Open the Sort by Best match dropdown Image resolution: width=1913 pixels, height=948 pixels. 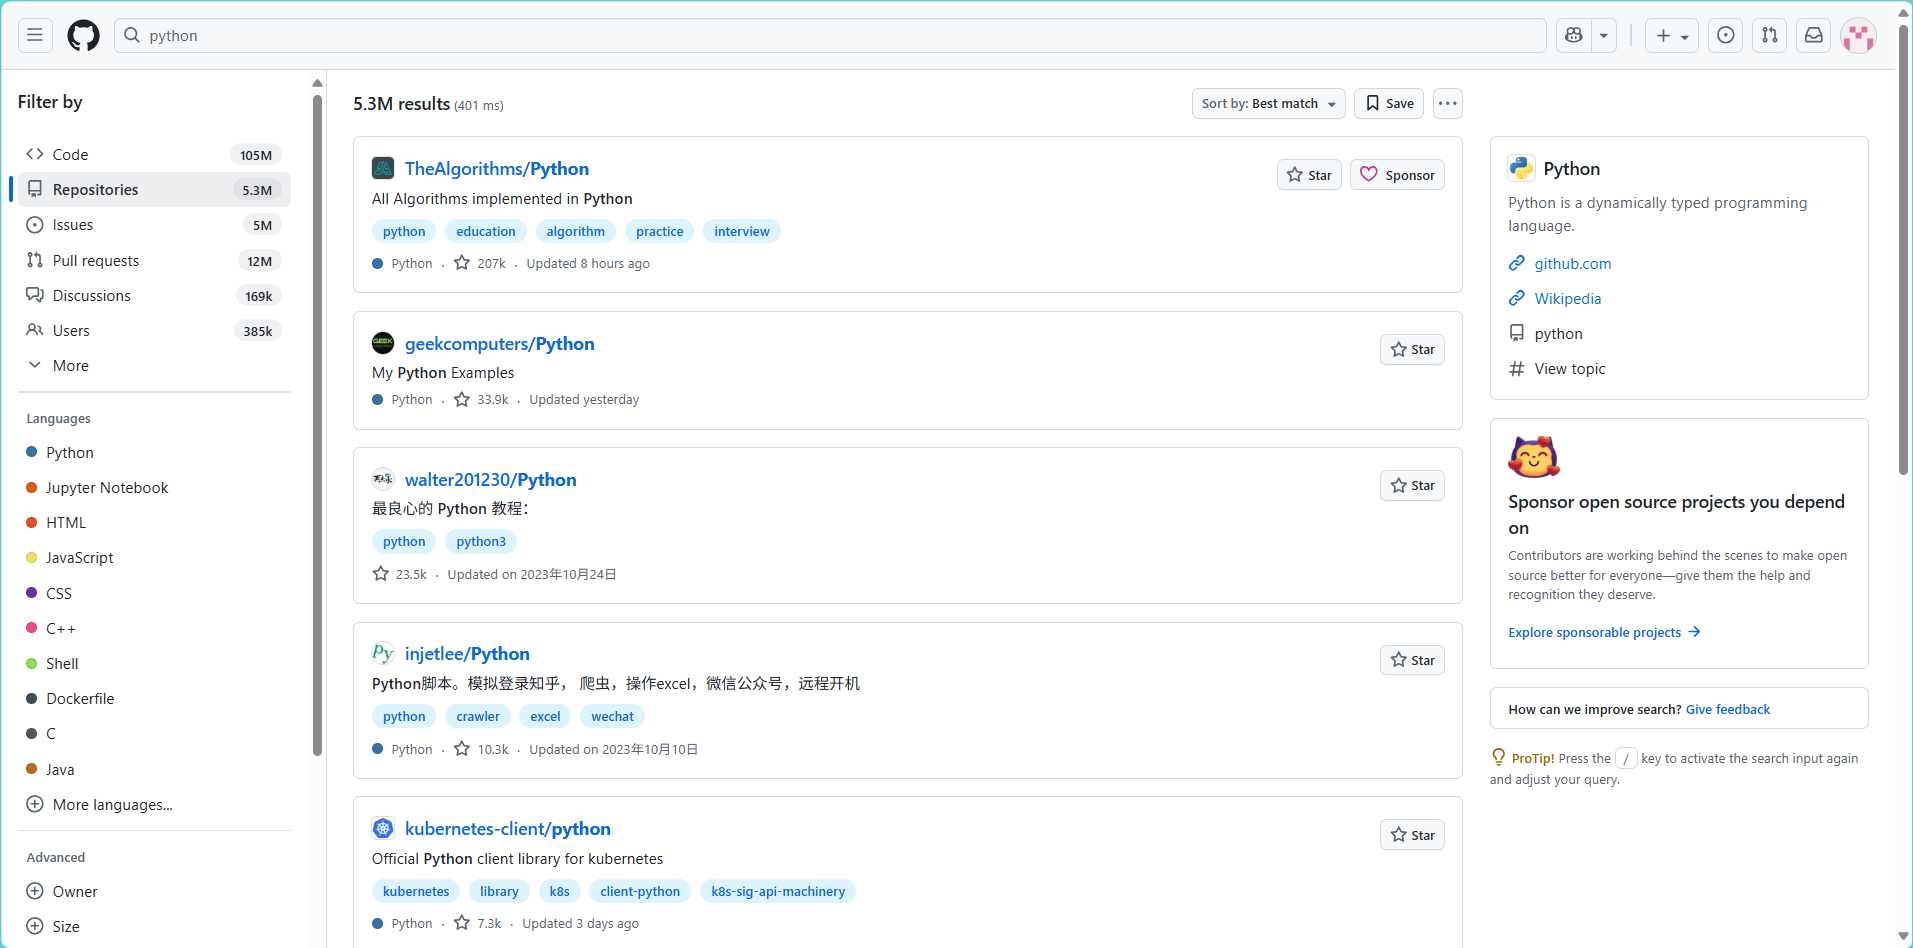[x=1267, y=104]
